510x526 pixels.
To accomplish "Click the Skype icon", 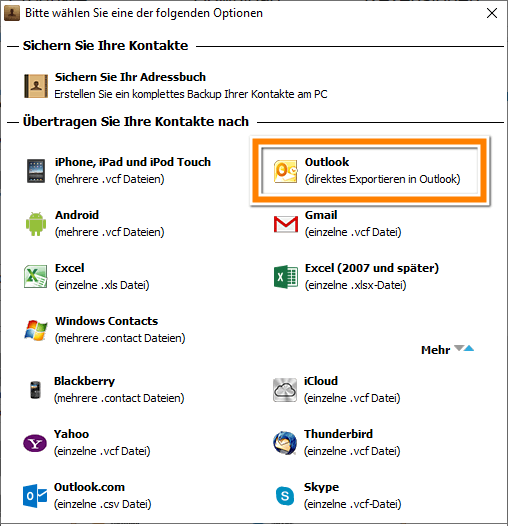I will click(x=285, y=496).
